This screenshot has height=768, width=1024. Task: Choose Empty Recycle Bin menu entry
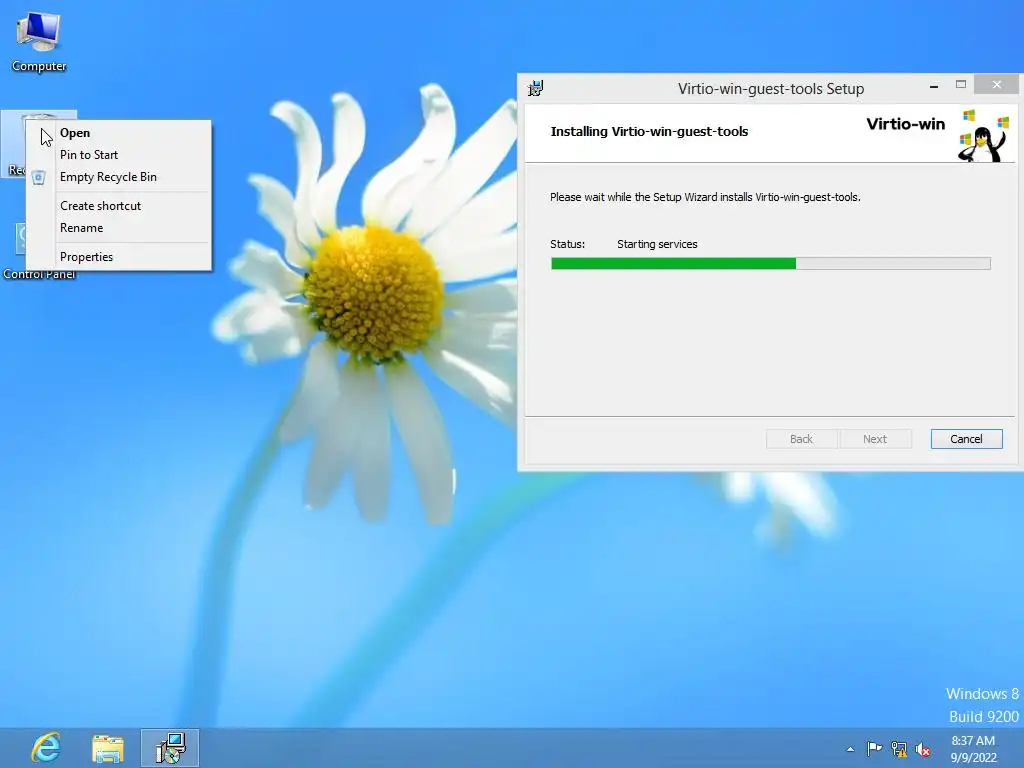pos(118,177)
